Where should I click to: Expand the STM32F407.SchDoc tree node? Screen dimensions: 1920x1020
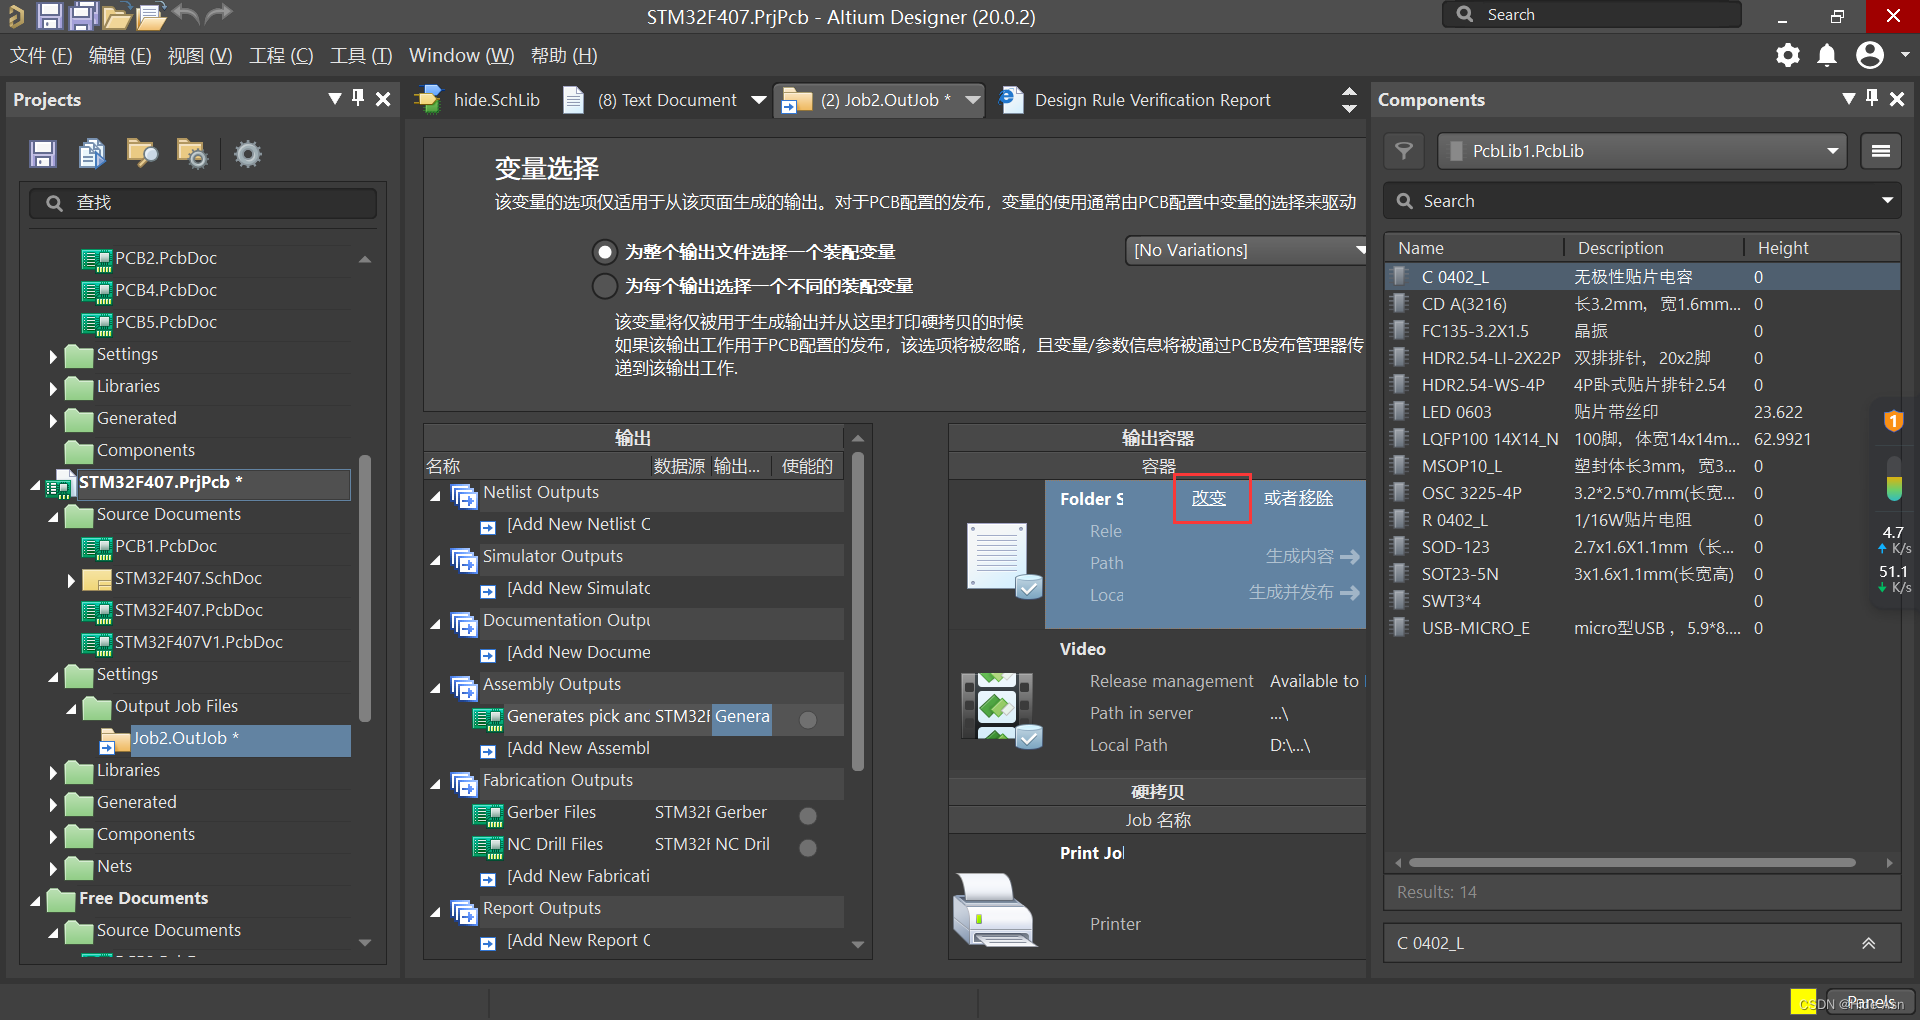(x=70, y=580)
